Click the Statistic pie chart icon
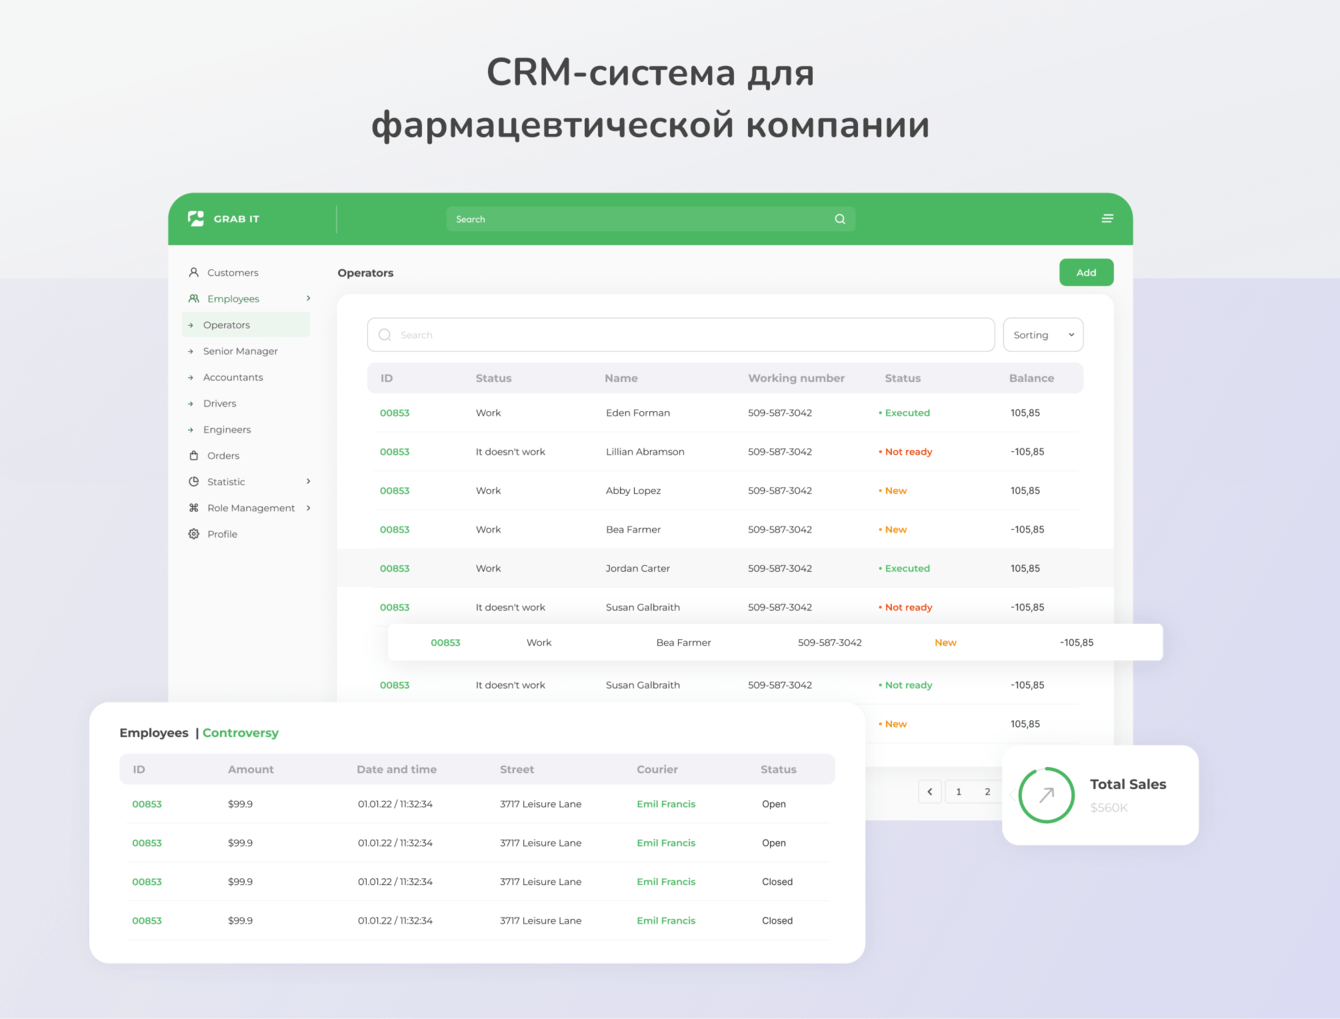The width and height of the screenshot is (1340, 1019). tap(193, 481)
